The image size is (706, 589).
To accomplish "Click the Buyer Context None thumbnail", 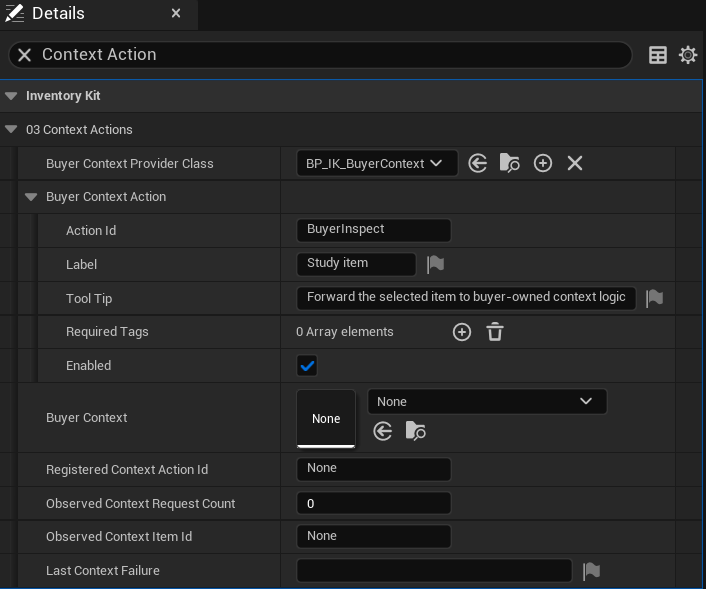I will tap(326, 418).
